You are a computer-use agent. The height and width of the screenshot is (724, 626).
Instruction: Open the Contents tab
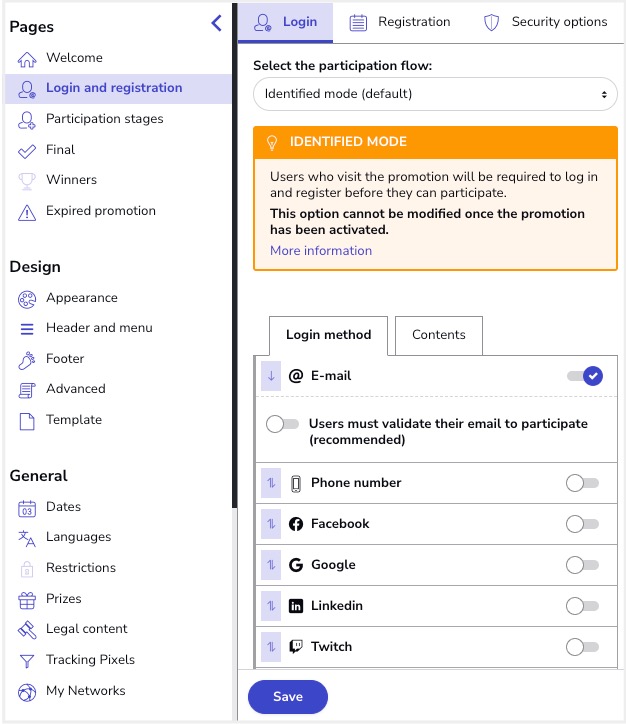439,335
